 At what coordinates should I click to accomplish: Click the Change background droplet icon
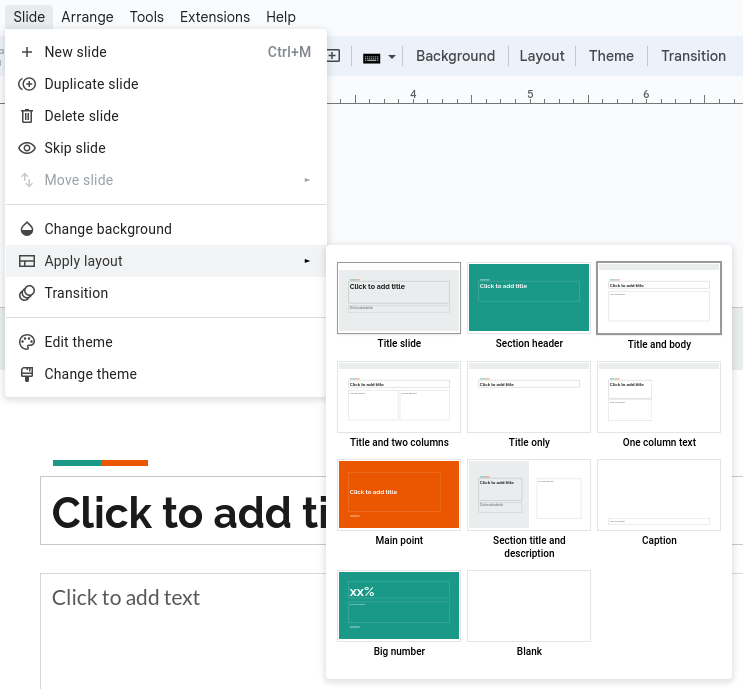[27, 229]
